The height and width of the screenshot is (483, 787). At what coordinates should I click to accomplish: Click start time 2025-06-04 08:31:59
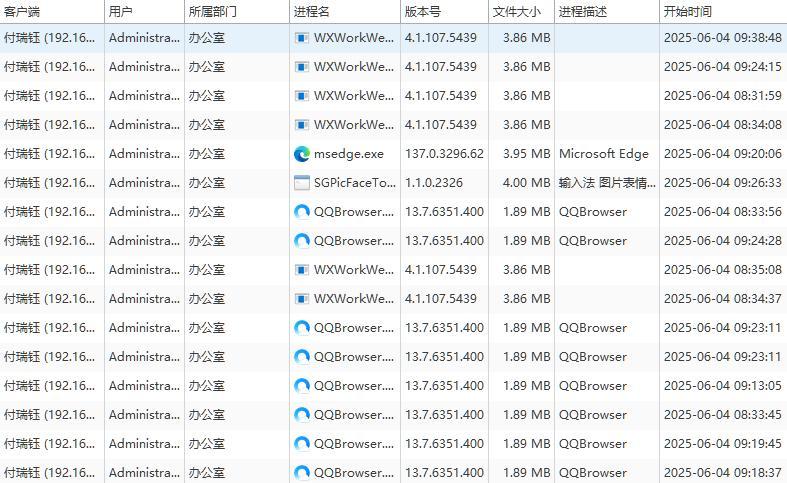point(723,96)
